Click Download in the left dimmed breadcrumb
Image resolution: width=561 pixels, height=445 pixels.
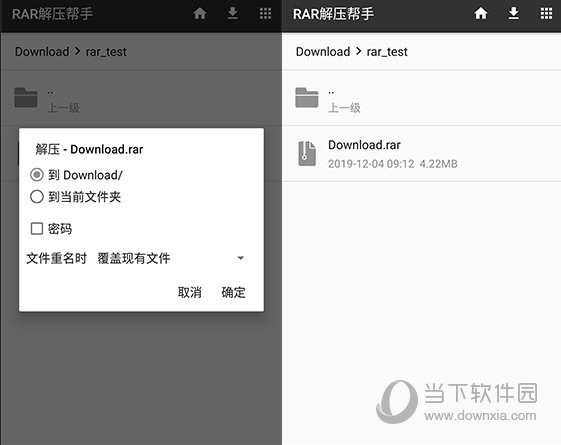tap(42, 52)
